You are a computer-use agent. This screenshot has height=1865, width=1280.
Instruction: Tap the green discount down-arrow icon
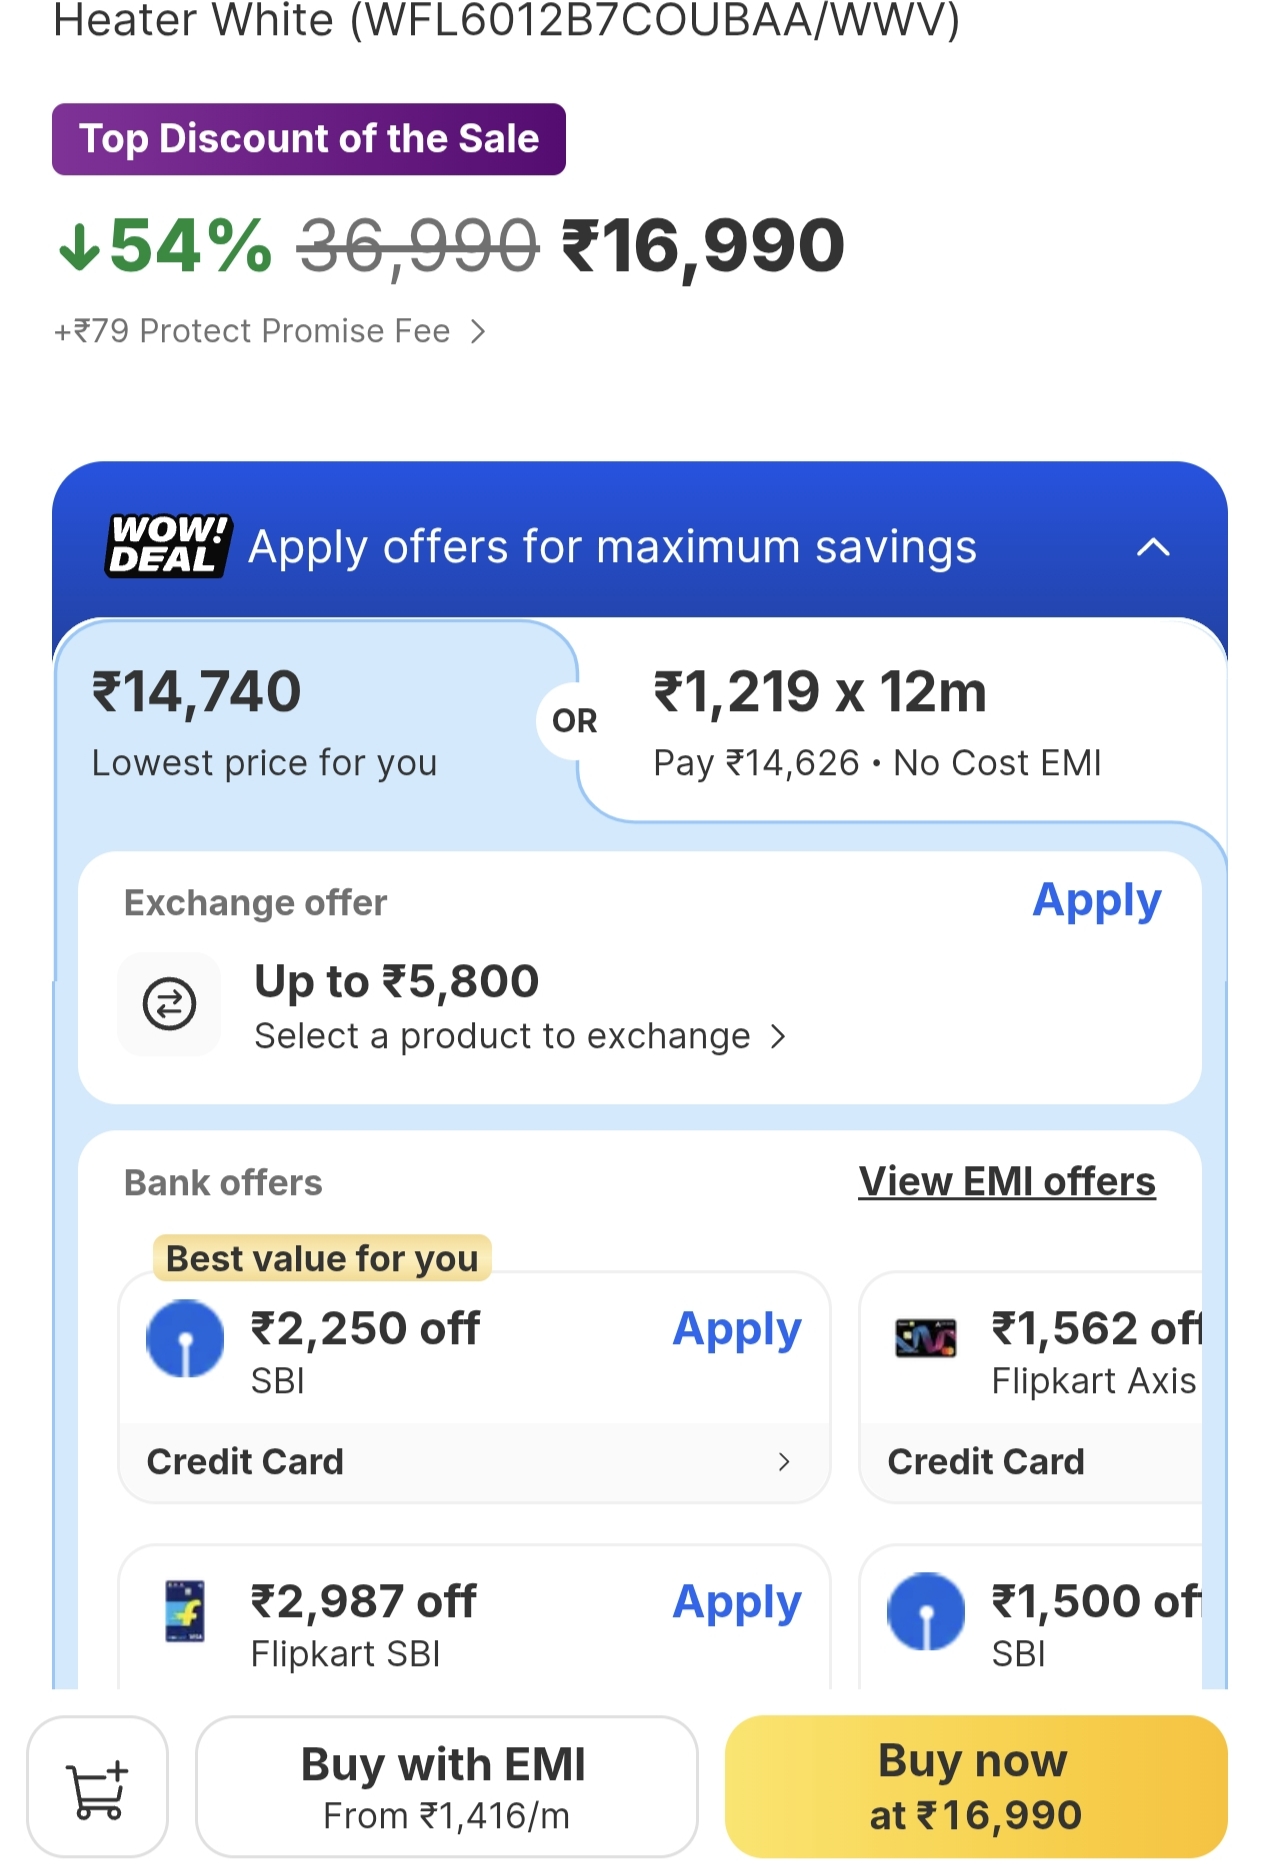tap(79, 247)
